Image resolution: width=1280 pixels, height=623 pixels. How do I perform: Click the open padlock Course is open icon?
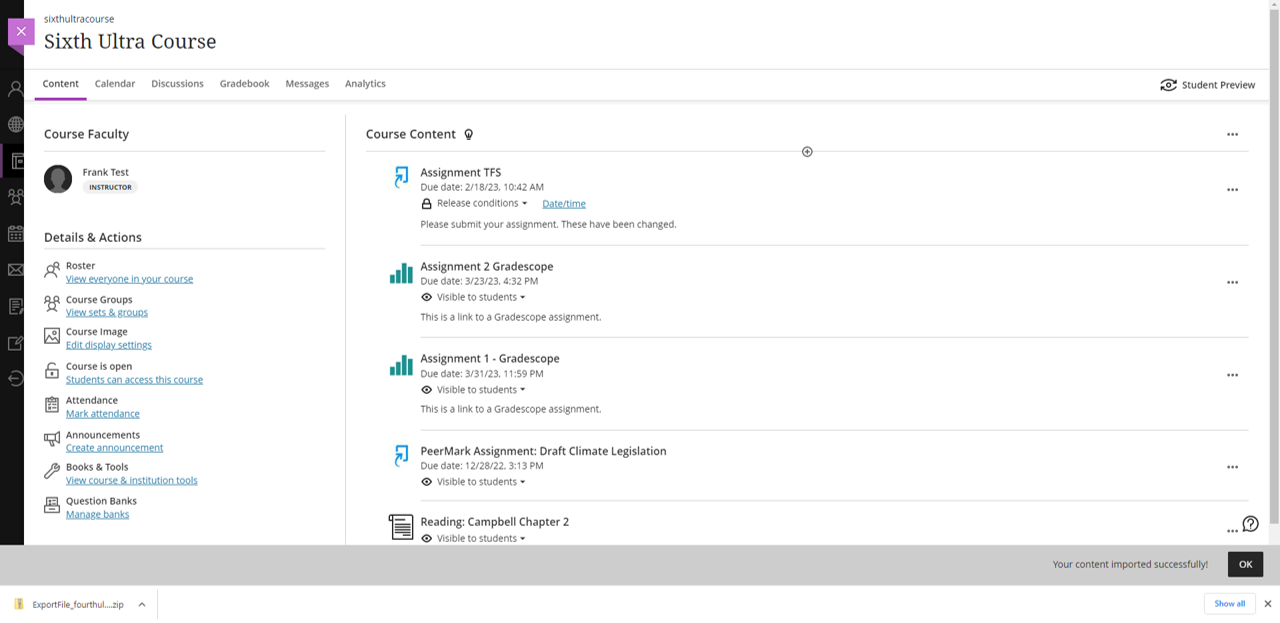52,371
